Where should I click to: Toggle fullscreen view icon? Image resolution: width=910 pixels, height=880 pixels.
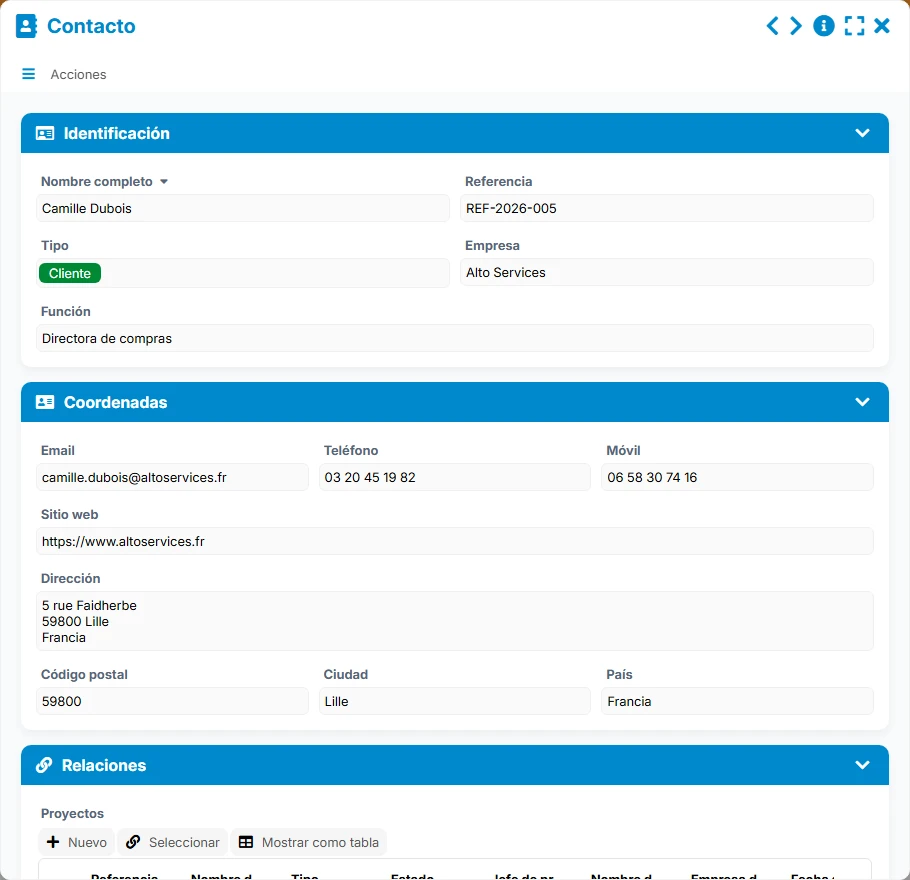(854, 26)
